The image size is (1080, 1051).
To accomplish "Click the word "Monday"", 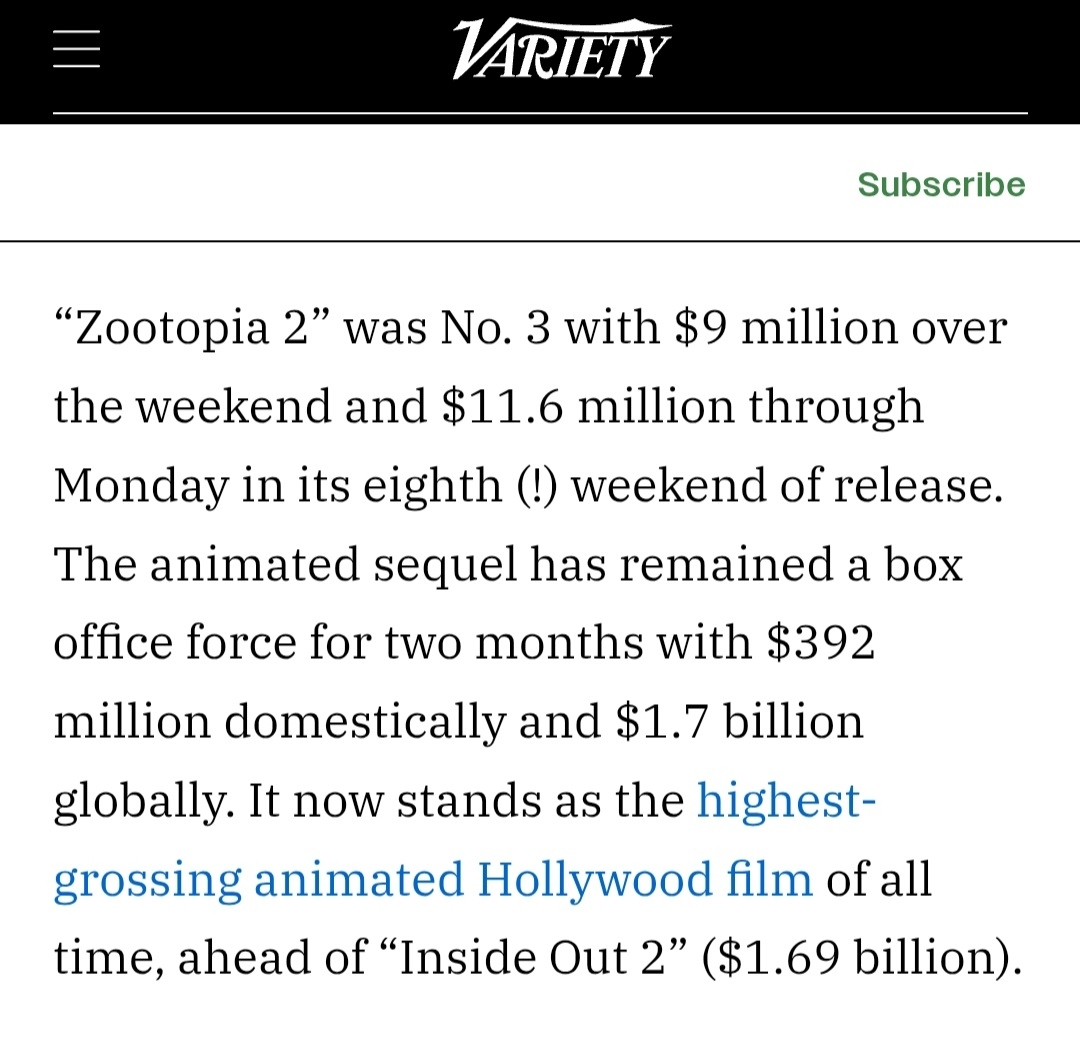I will [140, 486].
